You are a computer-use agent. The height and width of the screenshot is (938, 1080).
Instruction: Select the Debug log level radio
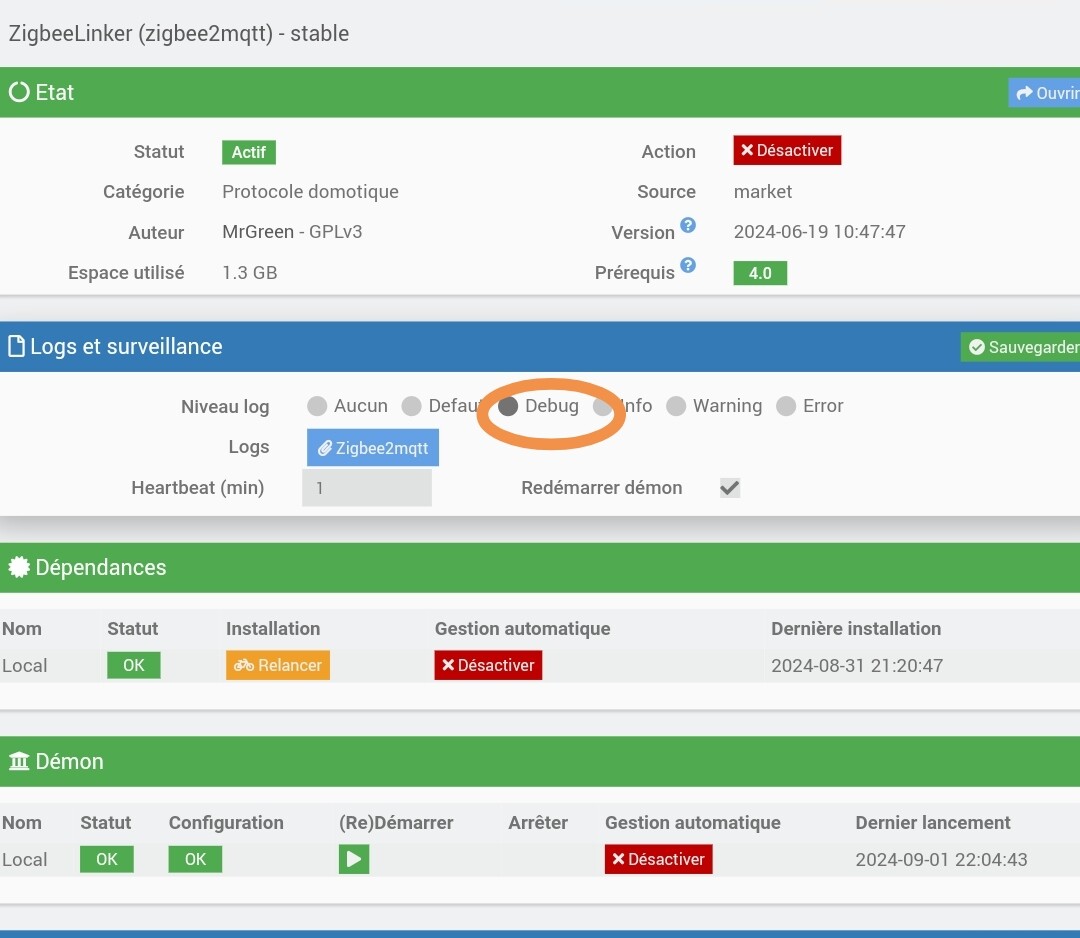pos(508,406)
